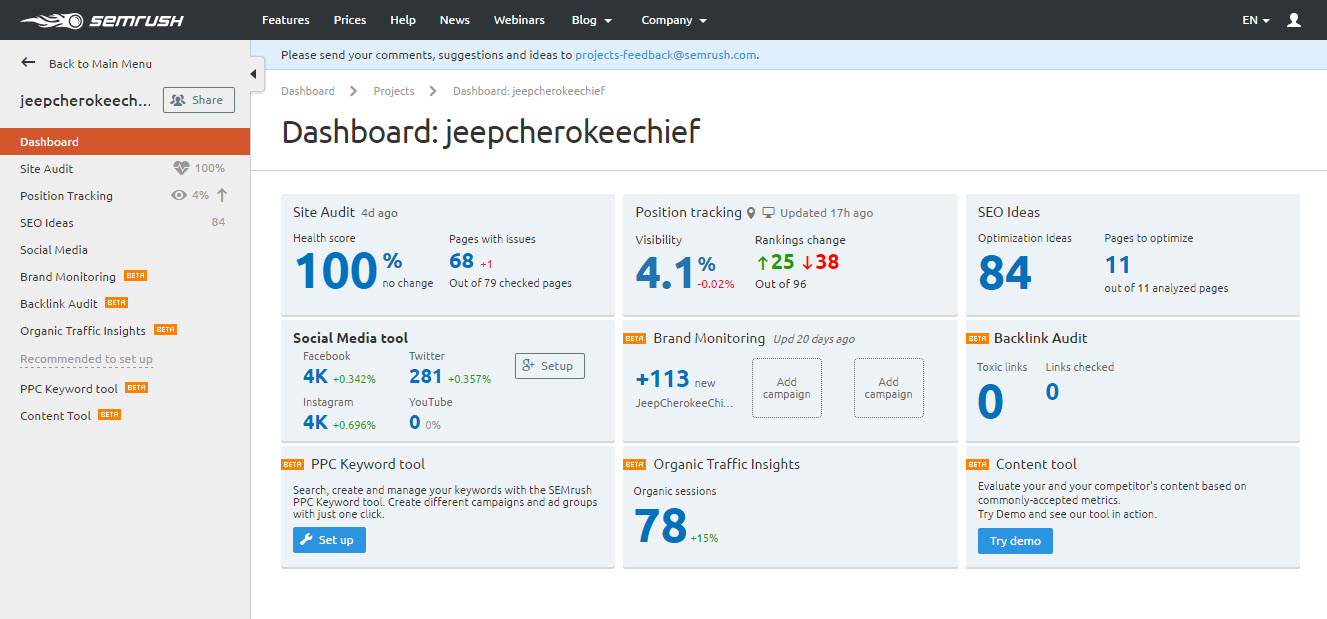Click BETA badge beside Organic Traffic Insights sidebar
1327x619 pixels.
coord(165,330)
